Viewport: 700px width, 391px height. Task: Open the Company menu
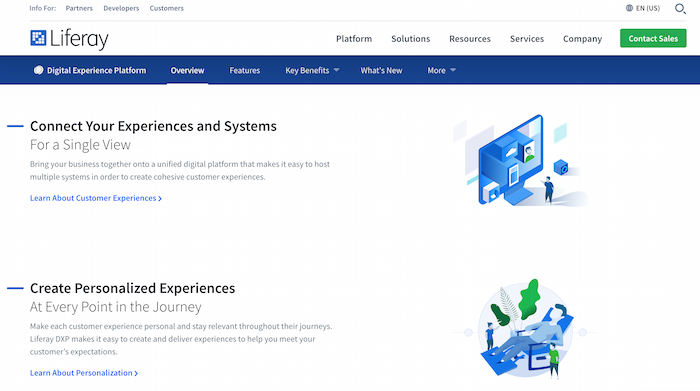(x=583, y=39)
